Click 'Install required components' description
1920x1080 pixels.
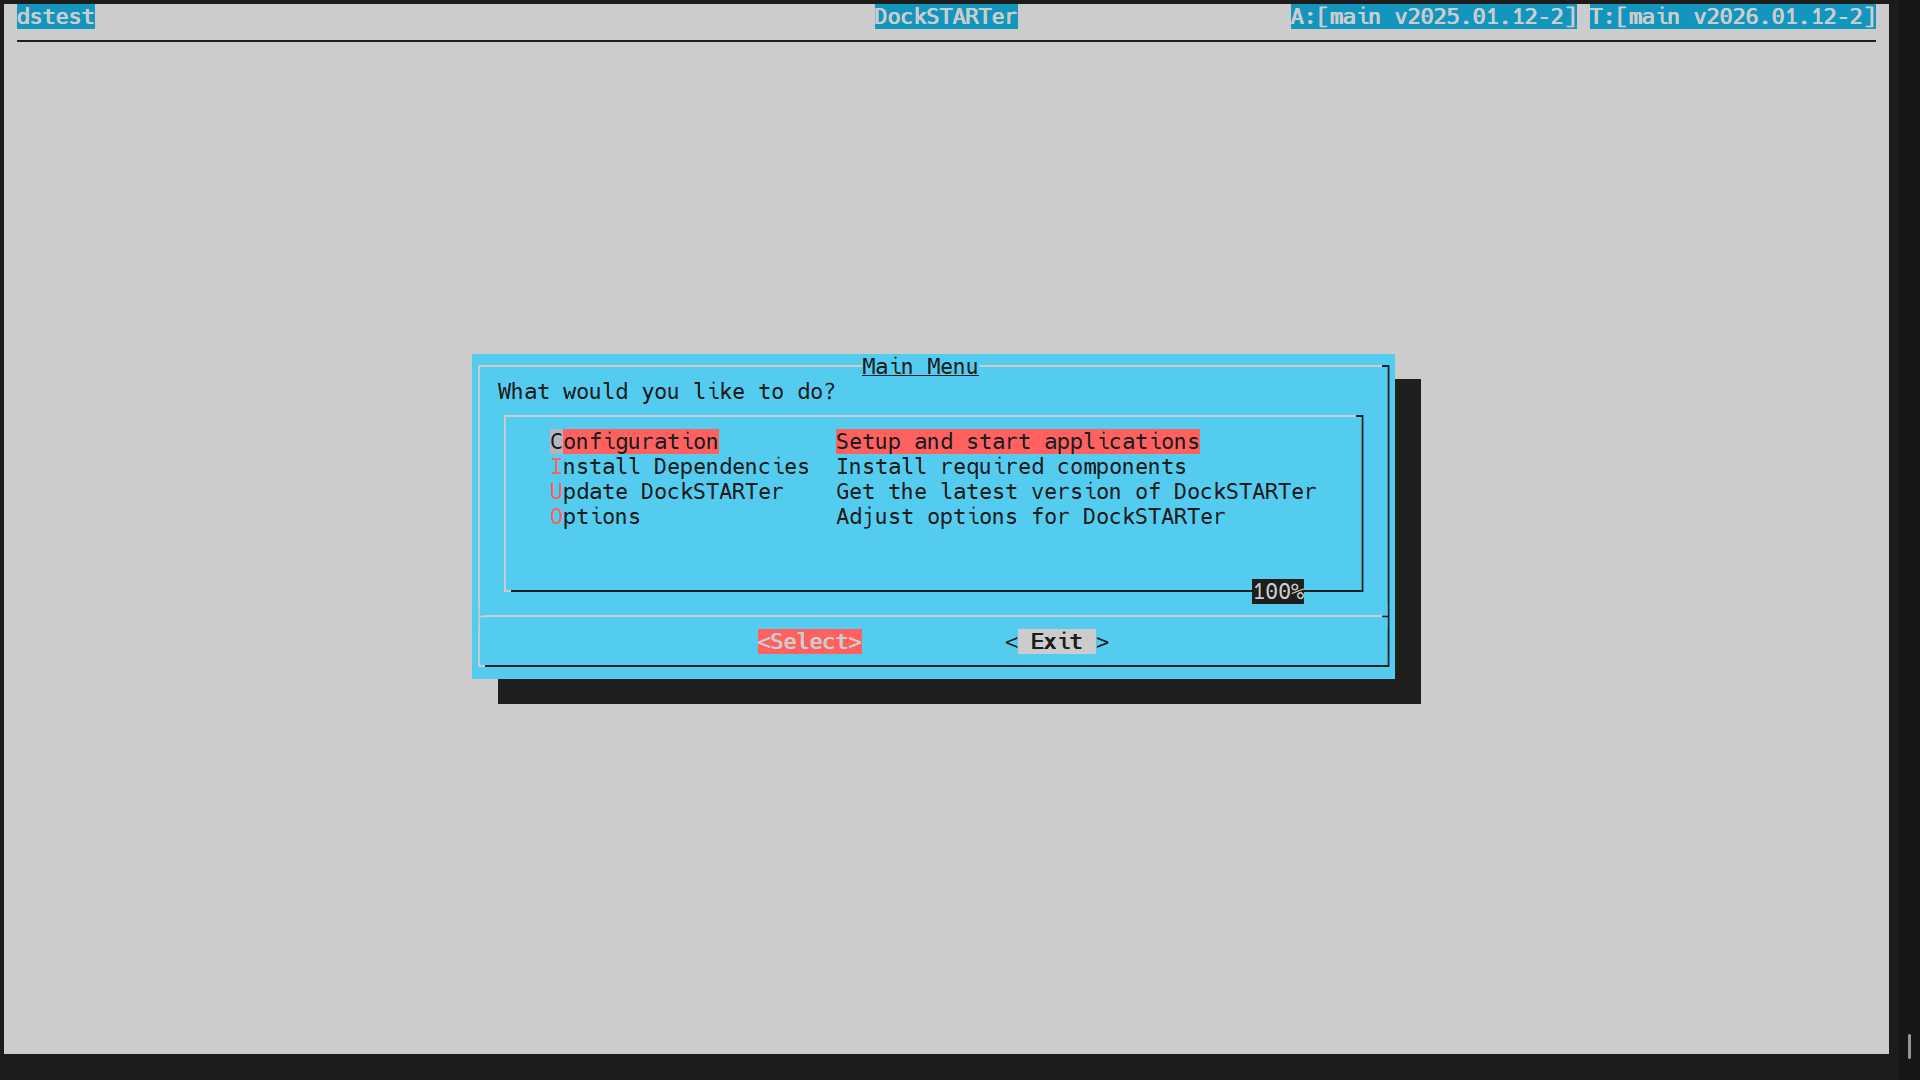1011,466
